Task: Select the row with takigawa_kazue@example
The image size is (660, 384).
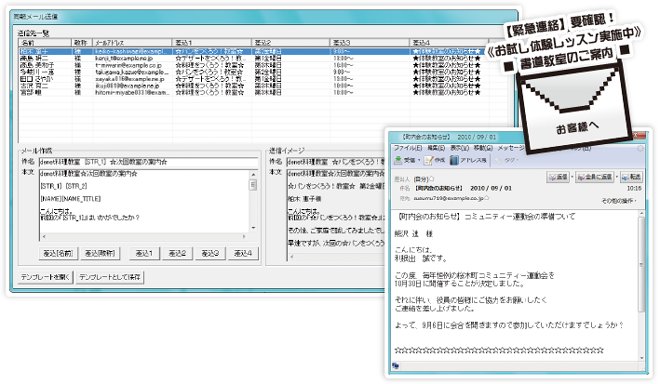Action: click(x=264, y=72)
